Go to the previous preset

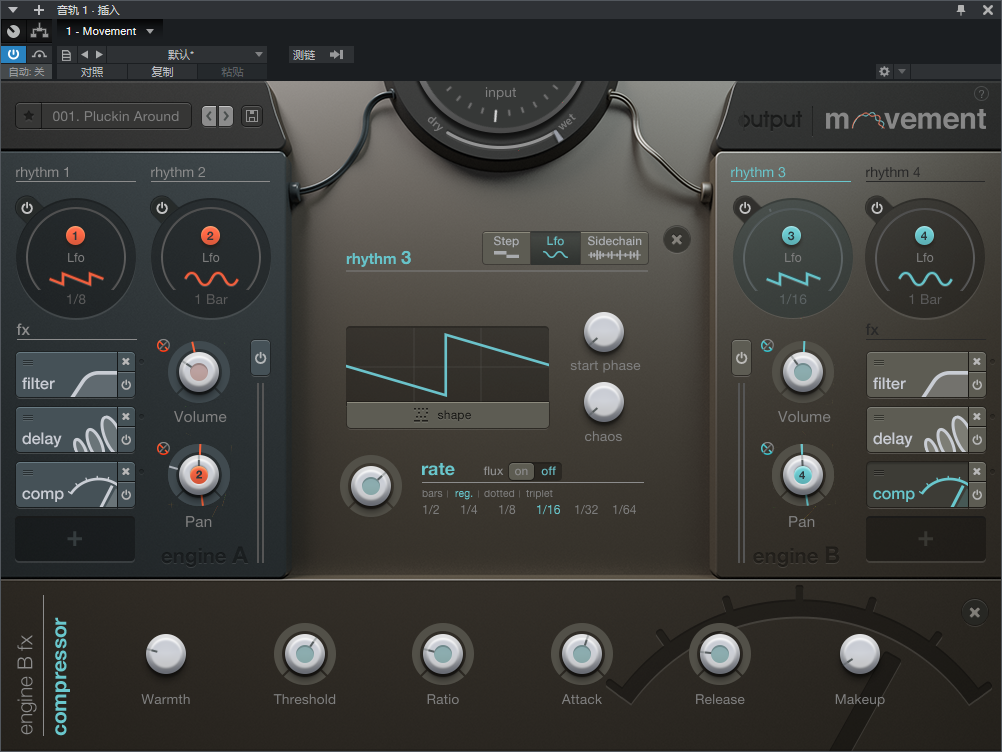point(209,116)
